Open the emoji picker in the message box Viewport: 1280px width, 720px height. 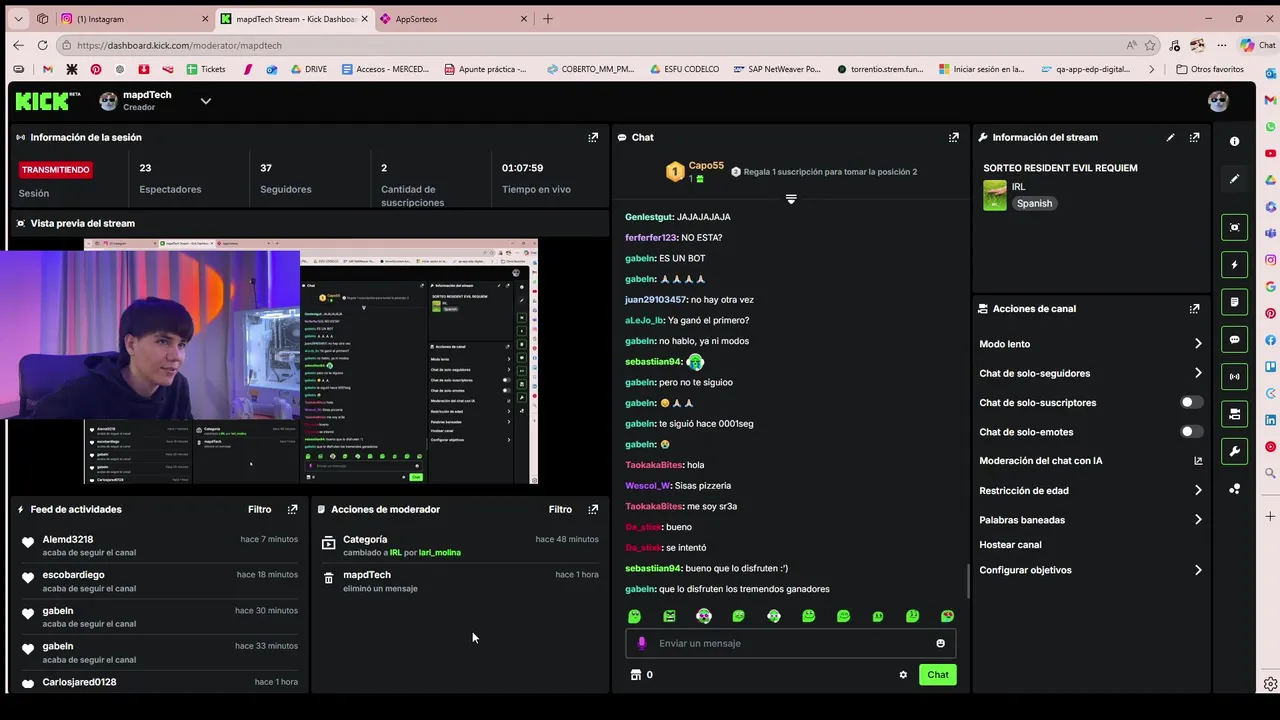click(940, 643)
